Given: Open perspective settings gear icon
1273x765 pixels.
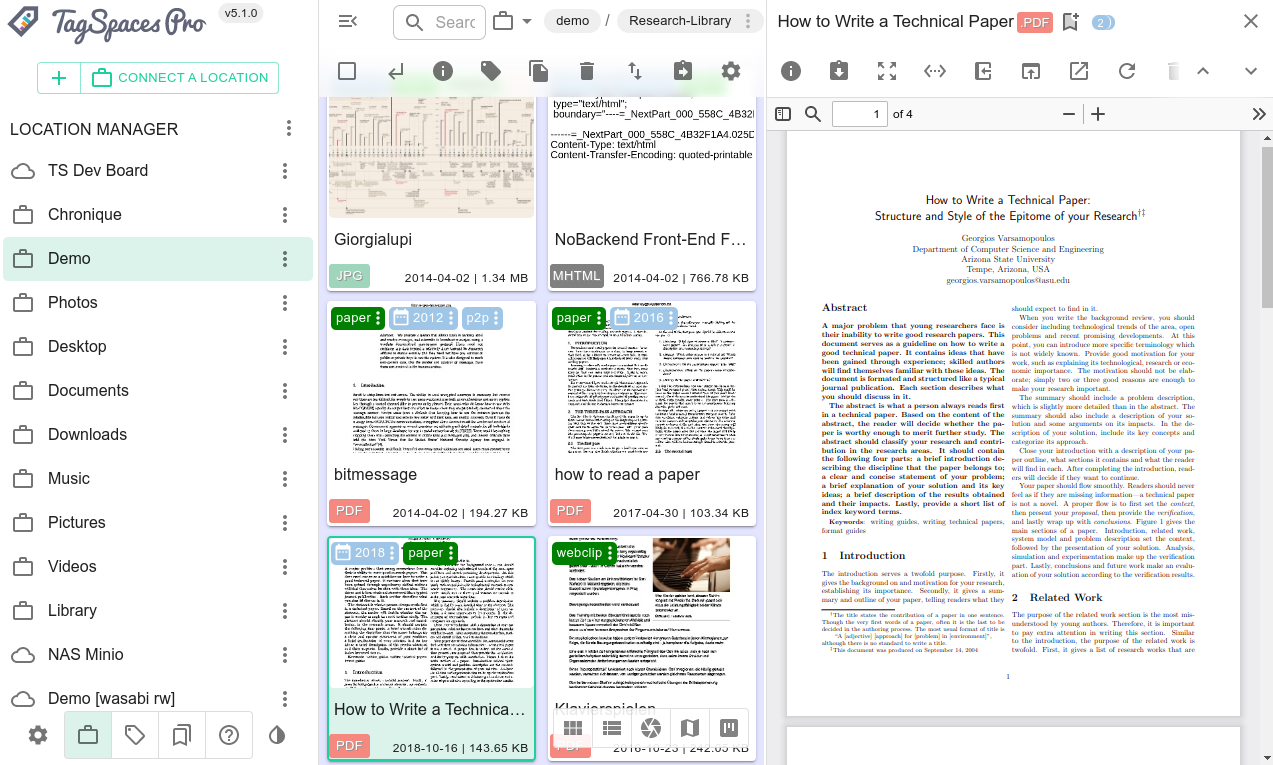Looking at the screenshot, I should point(731,71).
